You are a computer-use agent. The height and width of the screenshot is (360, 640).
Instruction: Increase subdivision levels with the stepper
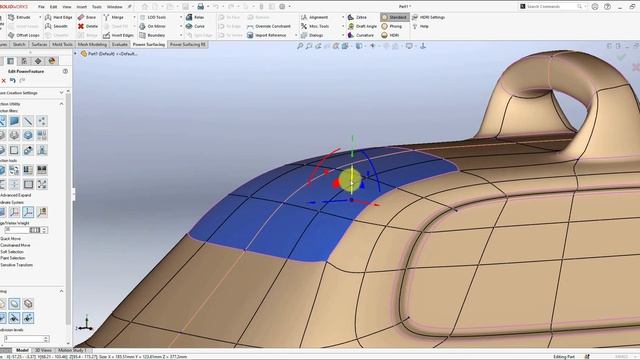[x=46, y=337]
